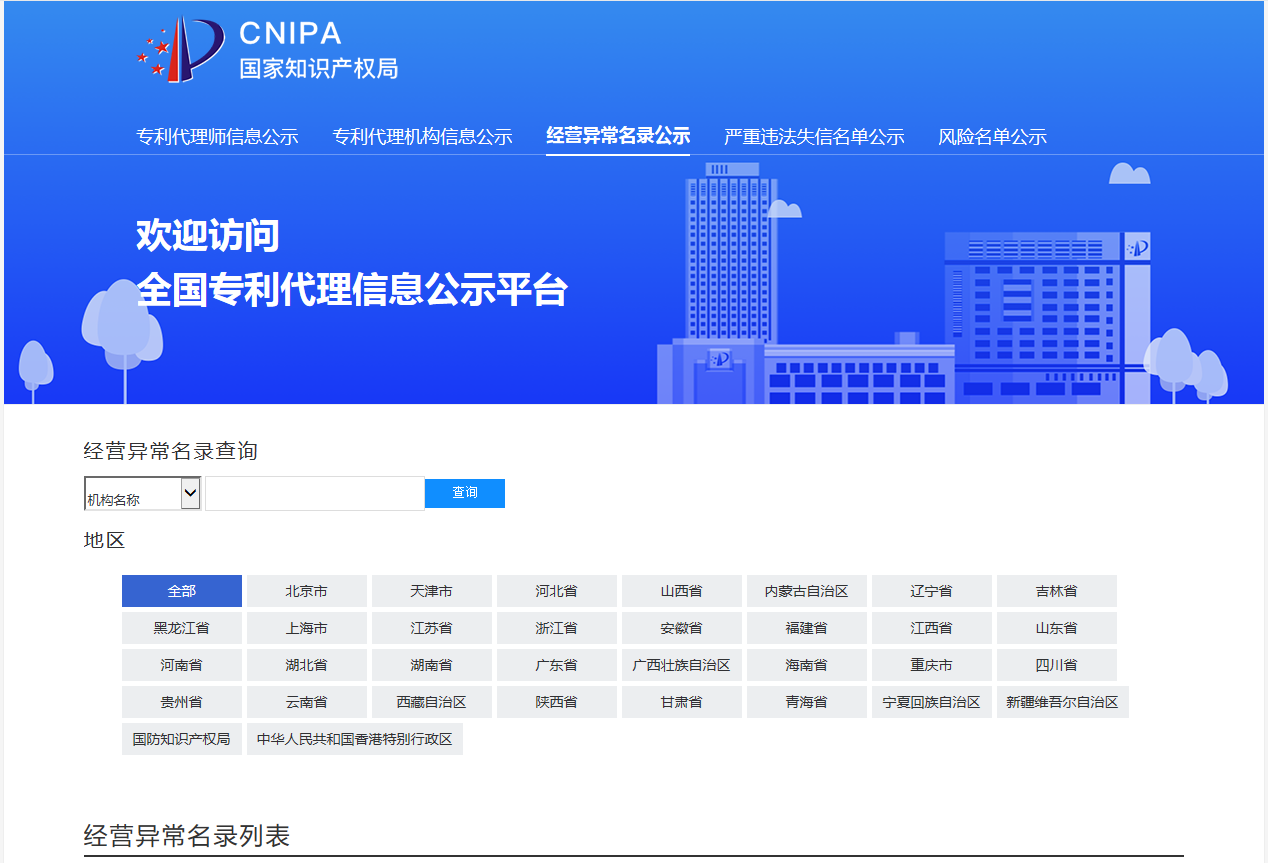This screenshot has width=1268, height=863.
Task: Filter by region 黑龙江省
Action: tap(182, 628)
